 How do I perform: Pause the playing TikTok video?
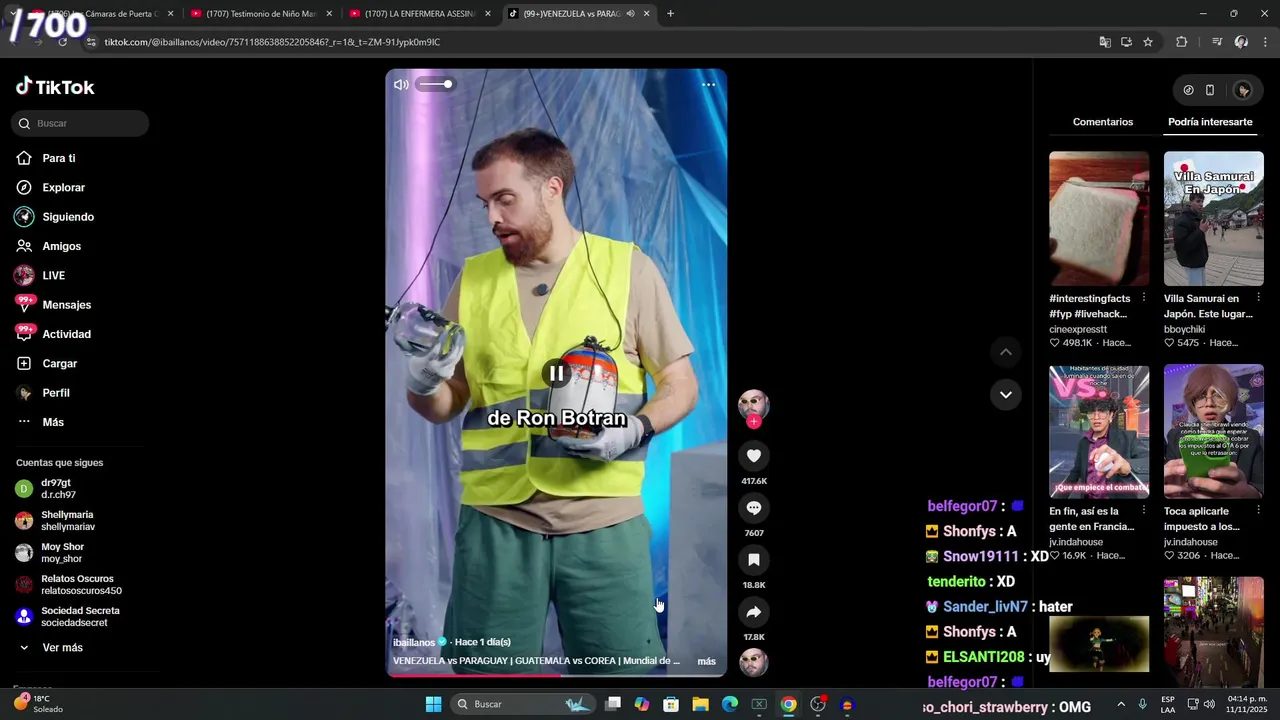coord(556,373)
